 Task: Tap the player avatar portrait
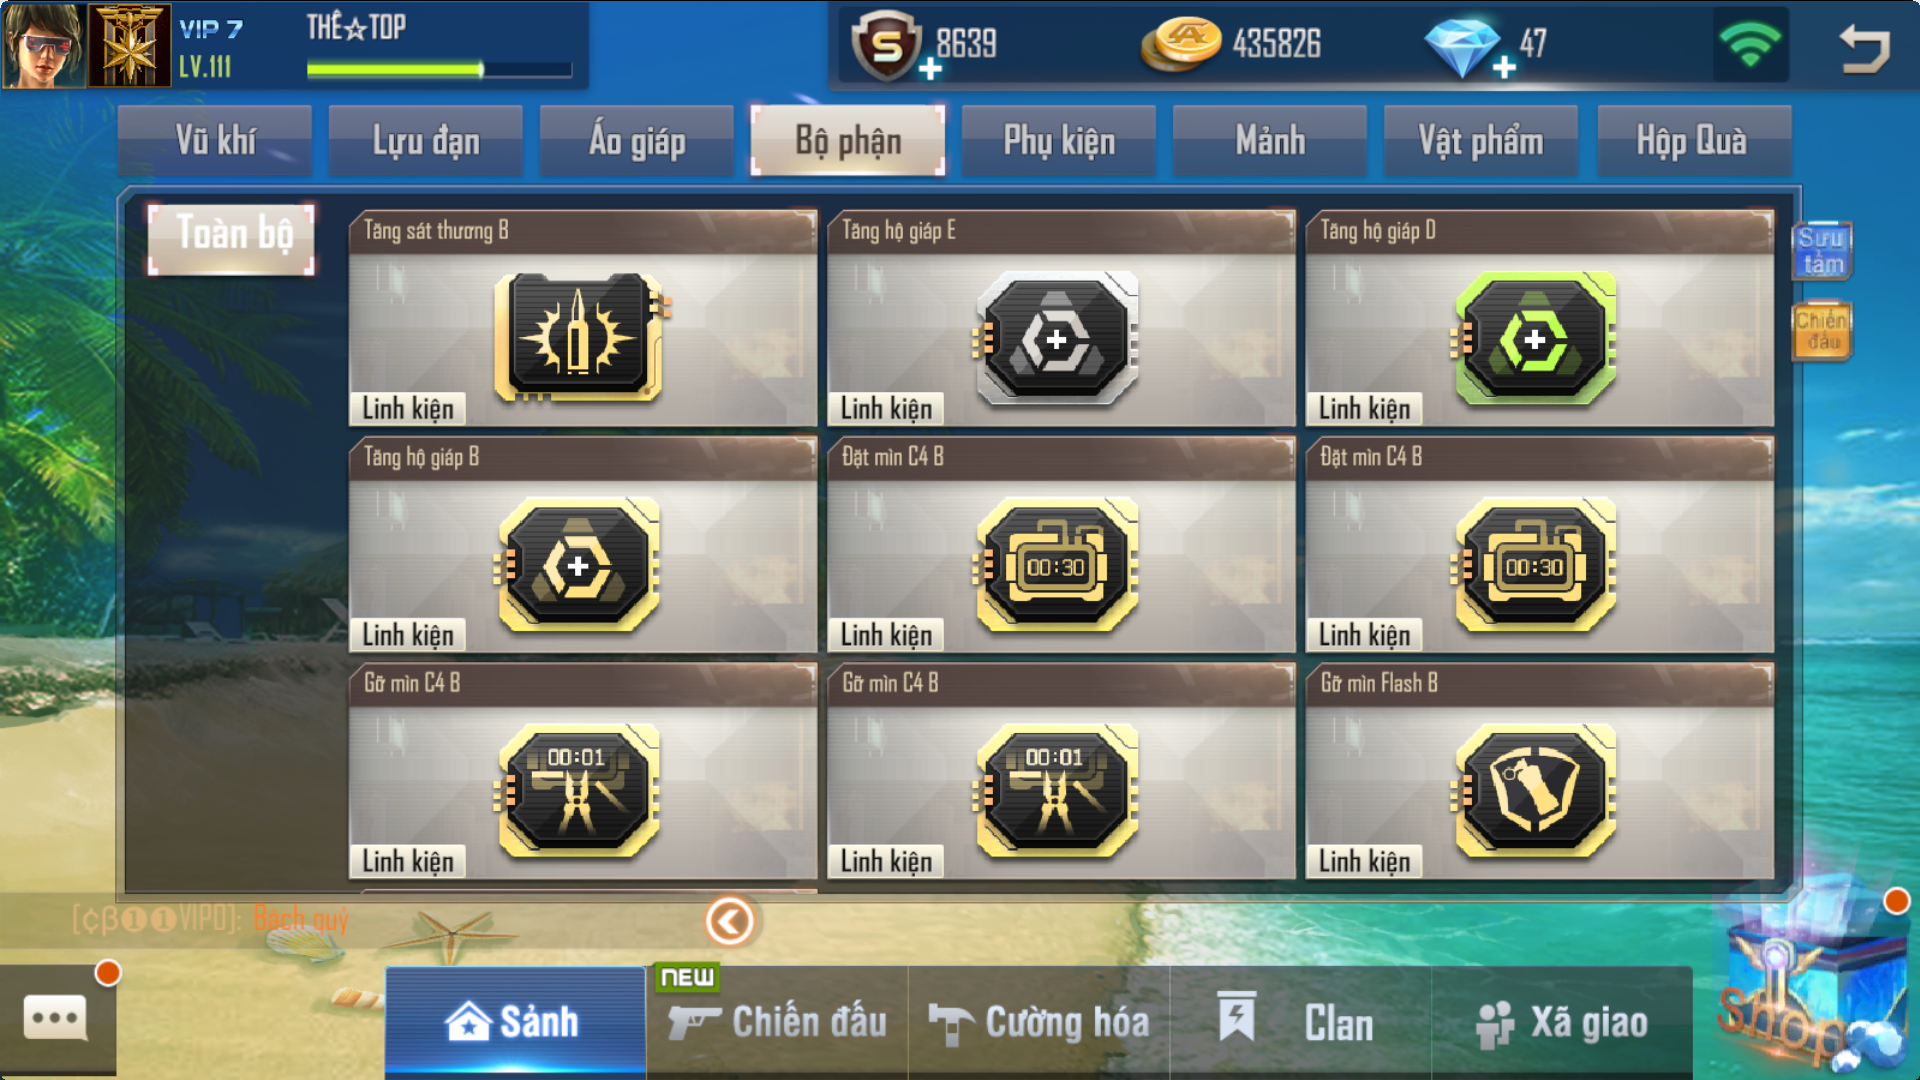43,45
